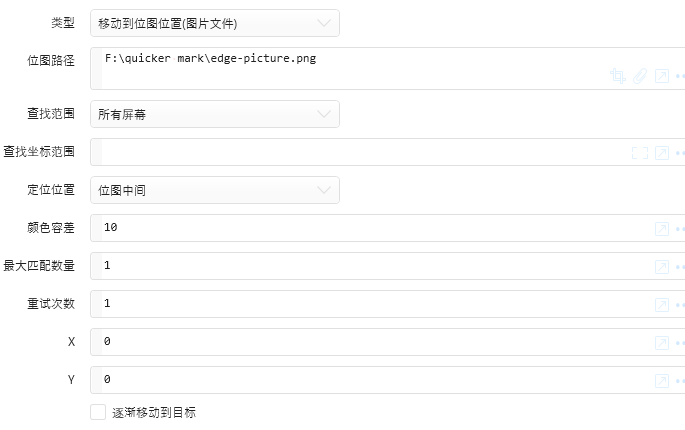Open expression editor icon for 最大匹配数量

(662, 267)
